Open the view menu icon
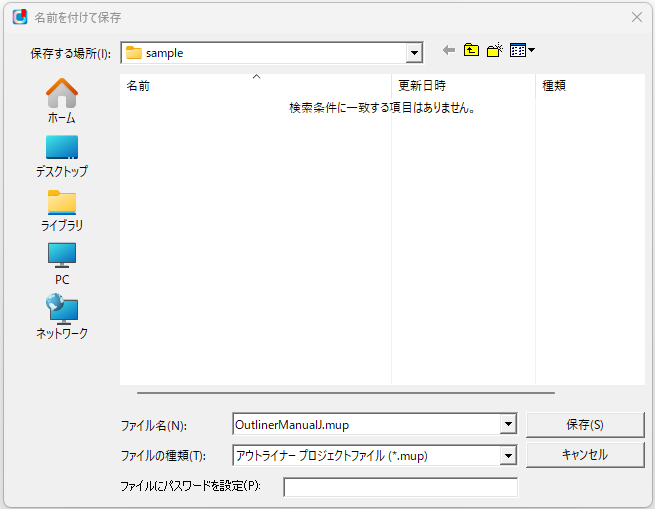Image resolution: width=655 pixels, height=509 pixels. (522, 50)
